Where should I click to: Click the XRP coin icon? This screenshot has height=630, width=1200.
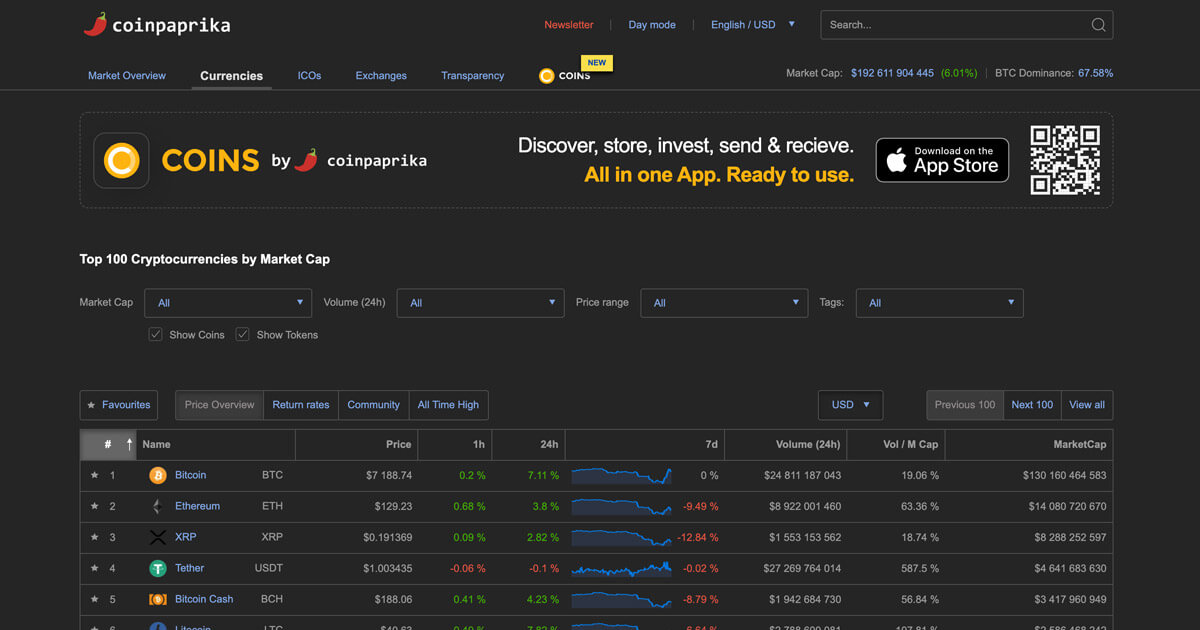[x=157, y=537]
